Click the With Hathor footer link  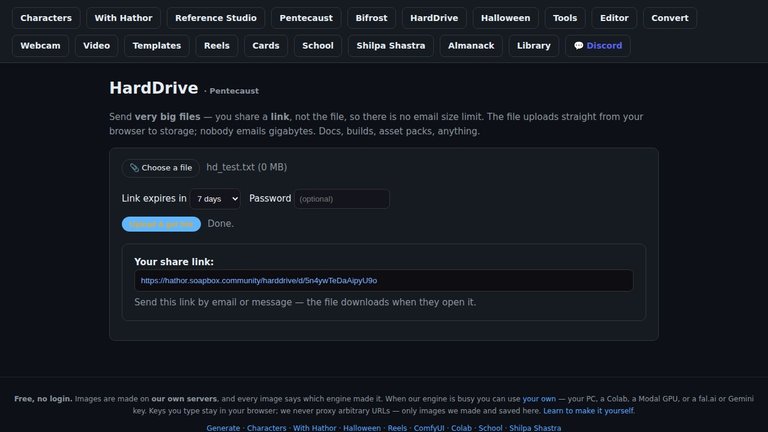(314, 428)
